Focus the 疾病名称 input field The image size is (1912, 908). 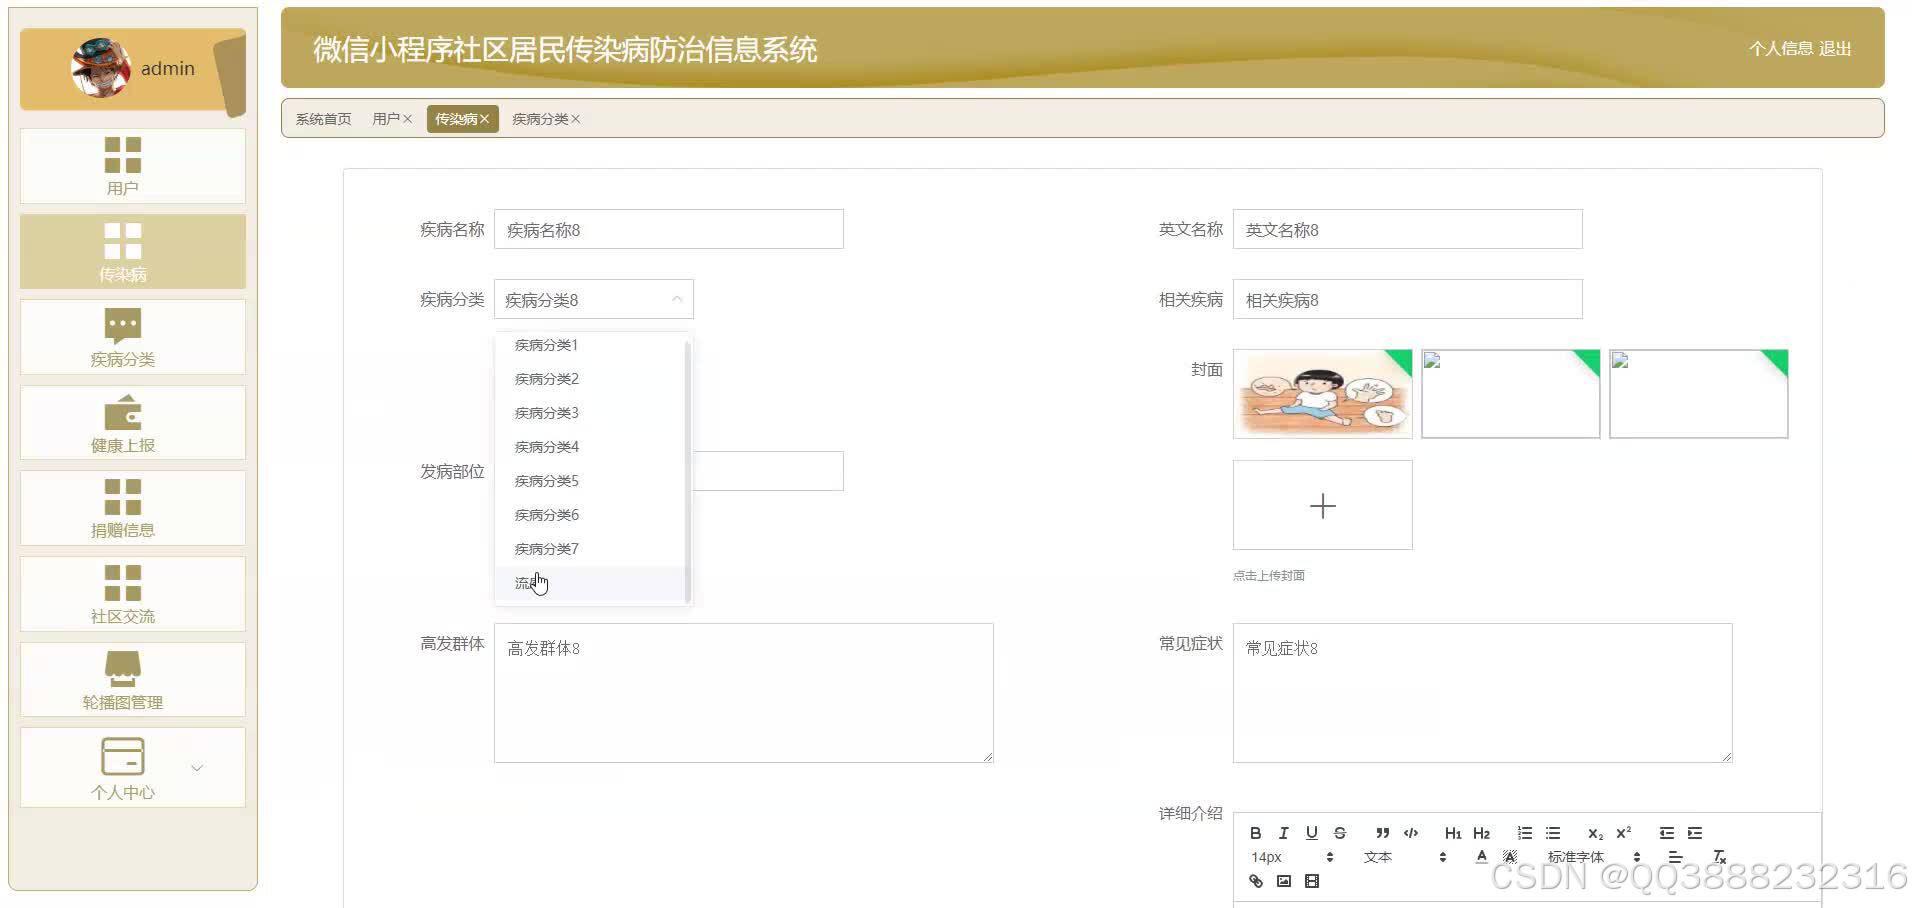(x=668, y=229)
